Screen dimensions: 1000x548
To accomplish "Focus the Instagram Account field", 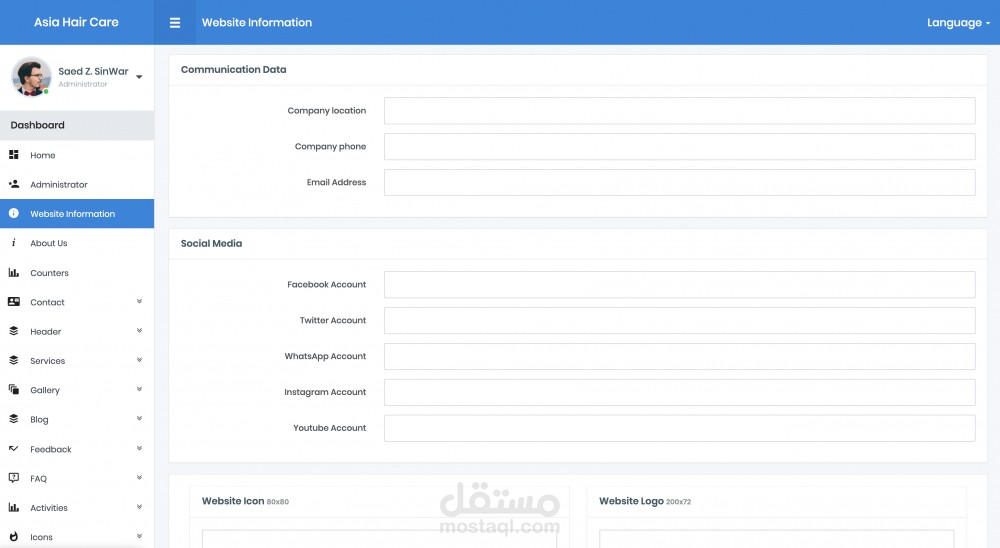I will click(x=679, y=392).
